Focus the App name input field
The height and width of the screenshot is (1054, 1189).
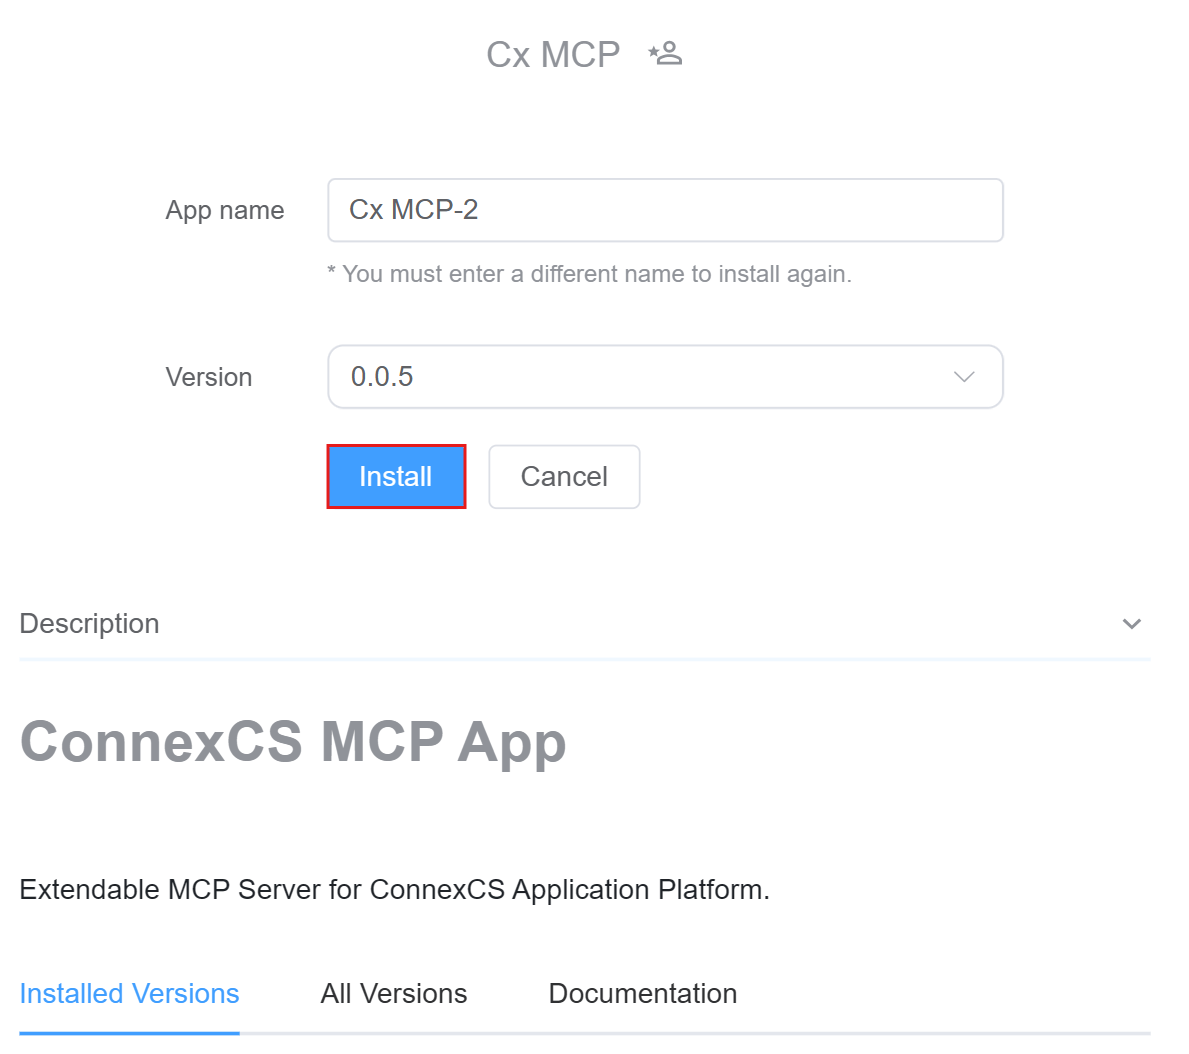(x=665, y=210)
